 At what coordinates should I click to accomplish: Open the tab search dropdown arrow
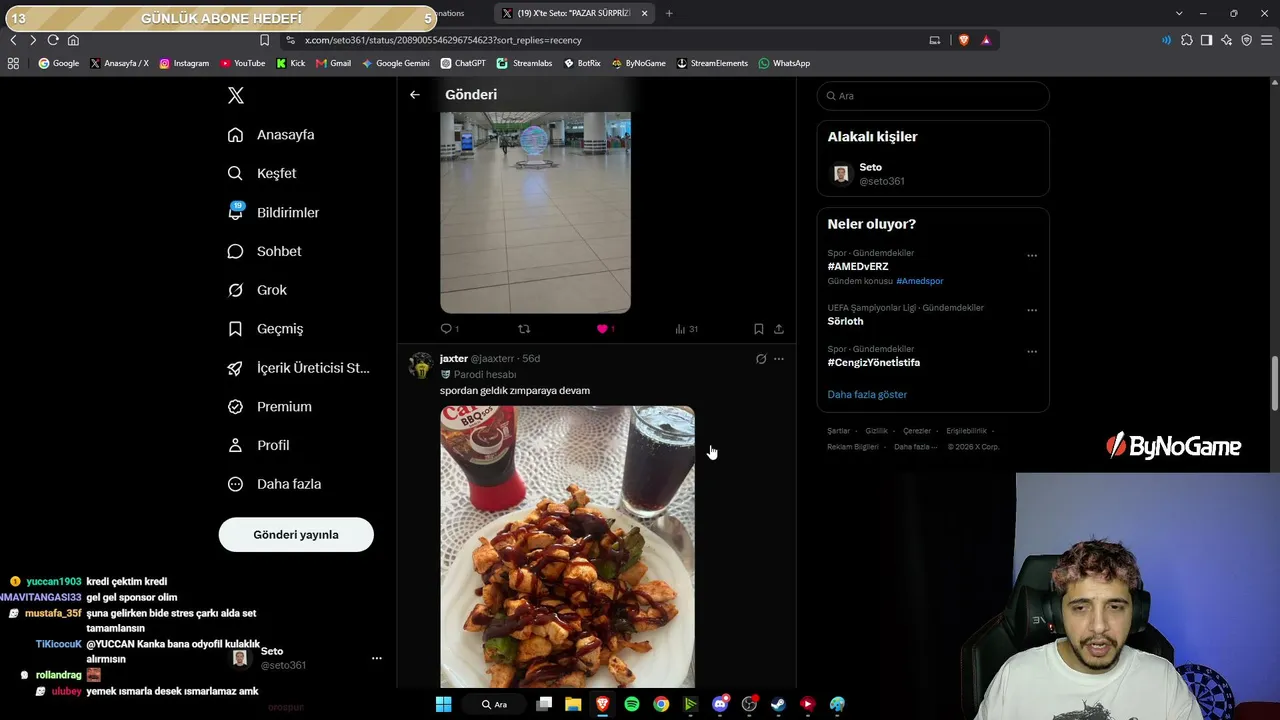1179,13
